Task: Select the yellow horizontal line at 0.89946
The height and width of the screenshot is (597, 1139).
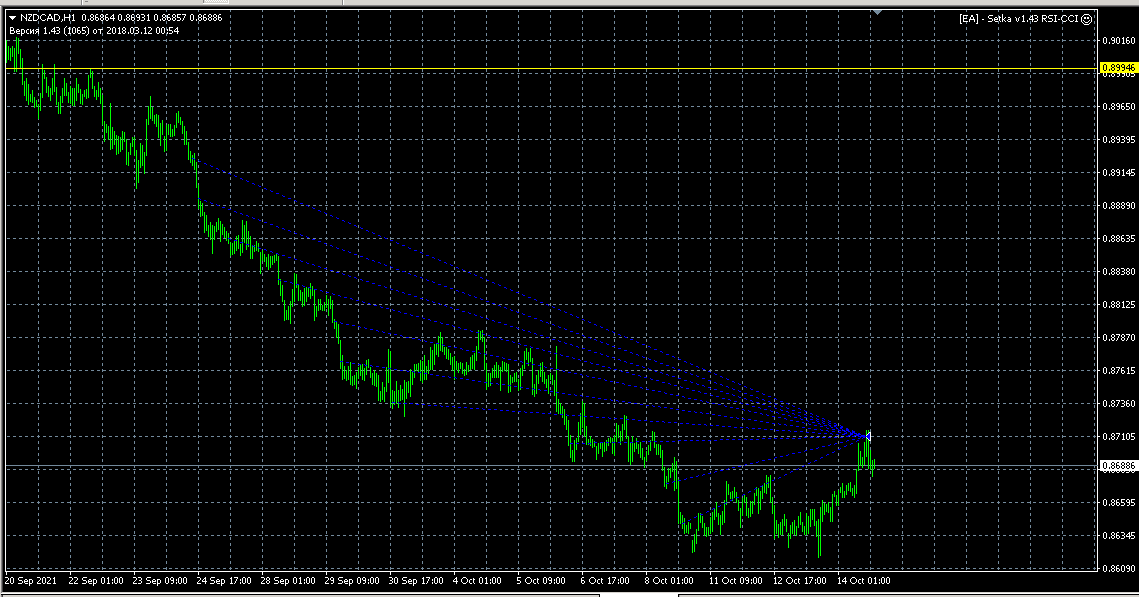Action: [552, 68]
